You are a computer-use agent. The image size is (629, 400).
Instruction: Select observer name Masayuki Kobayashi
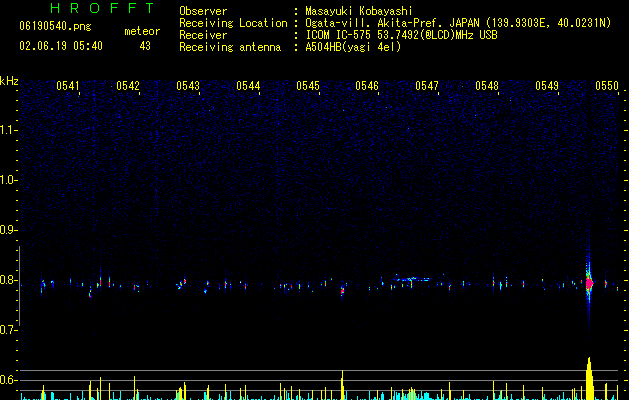(358, 11)
